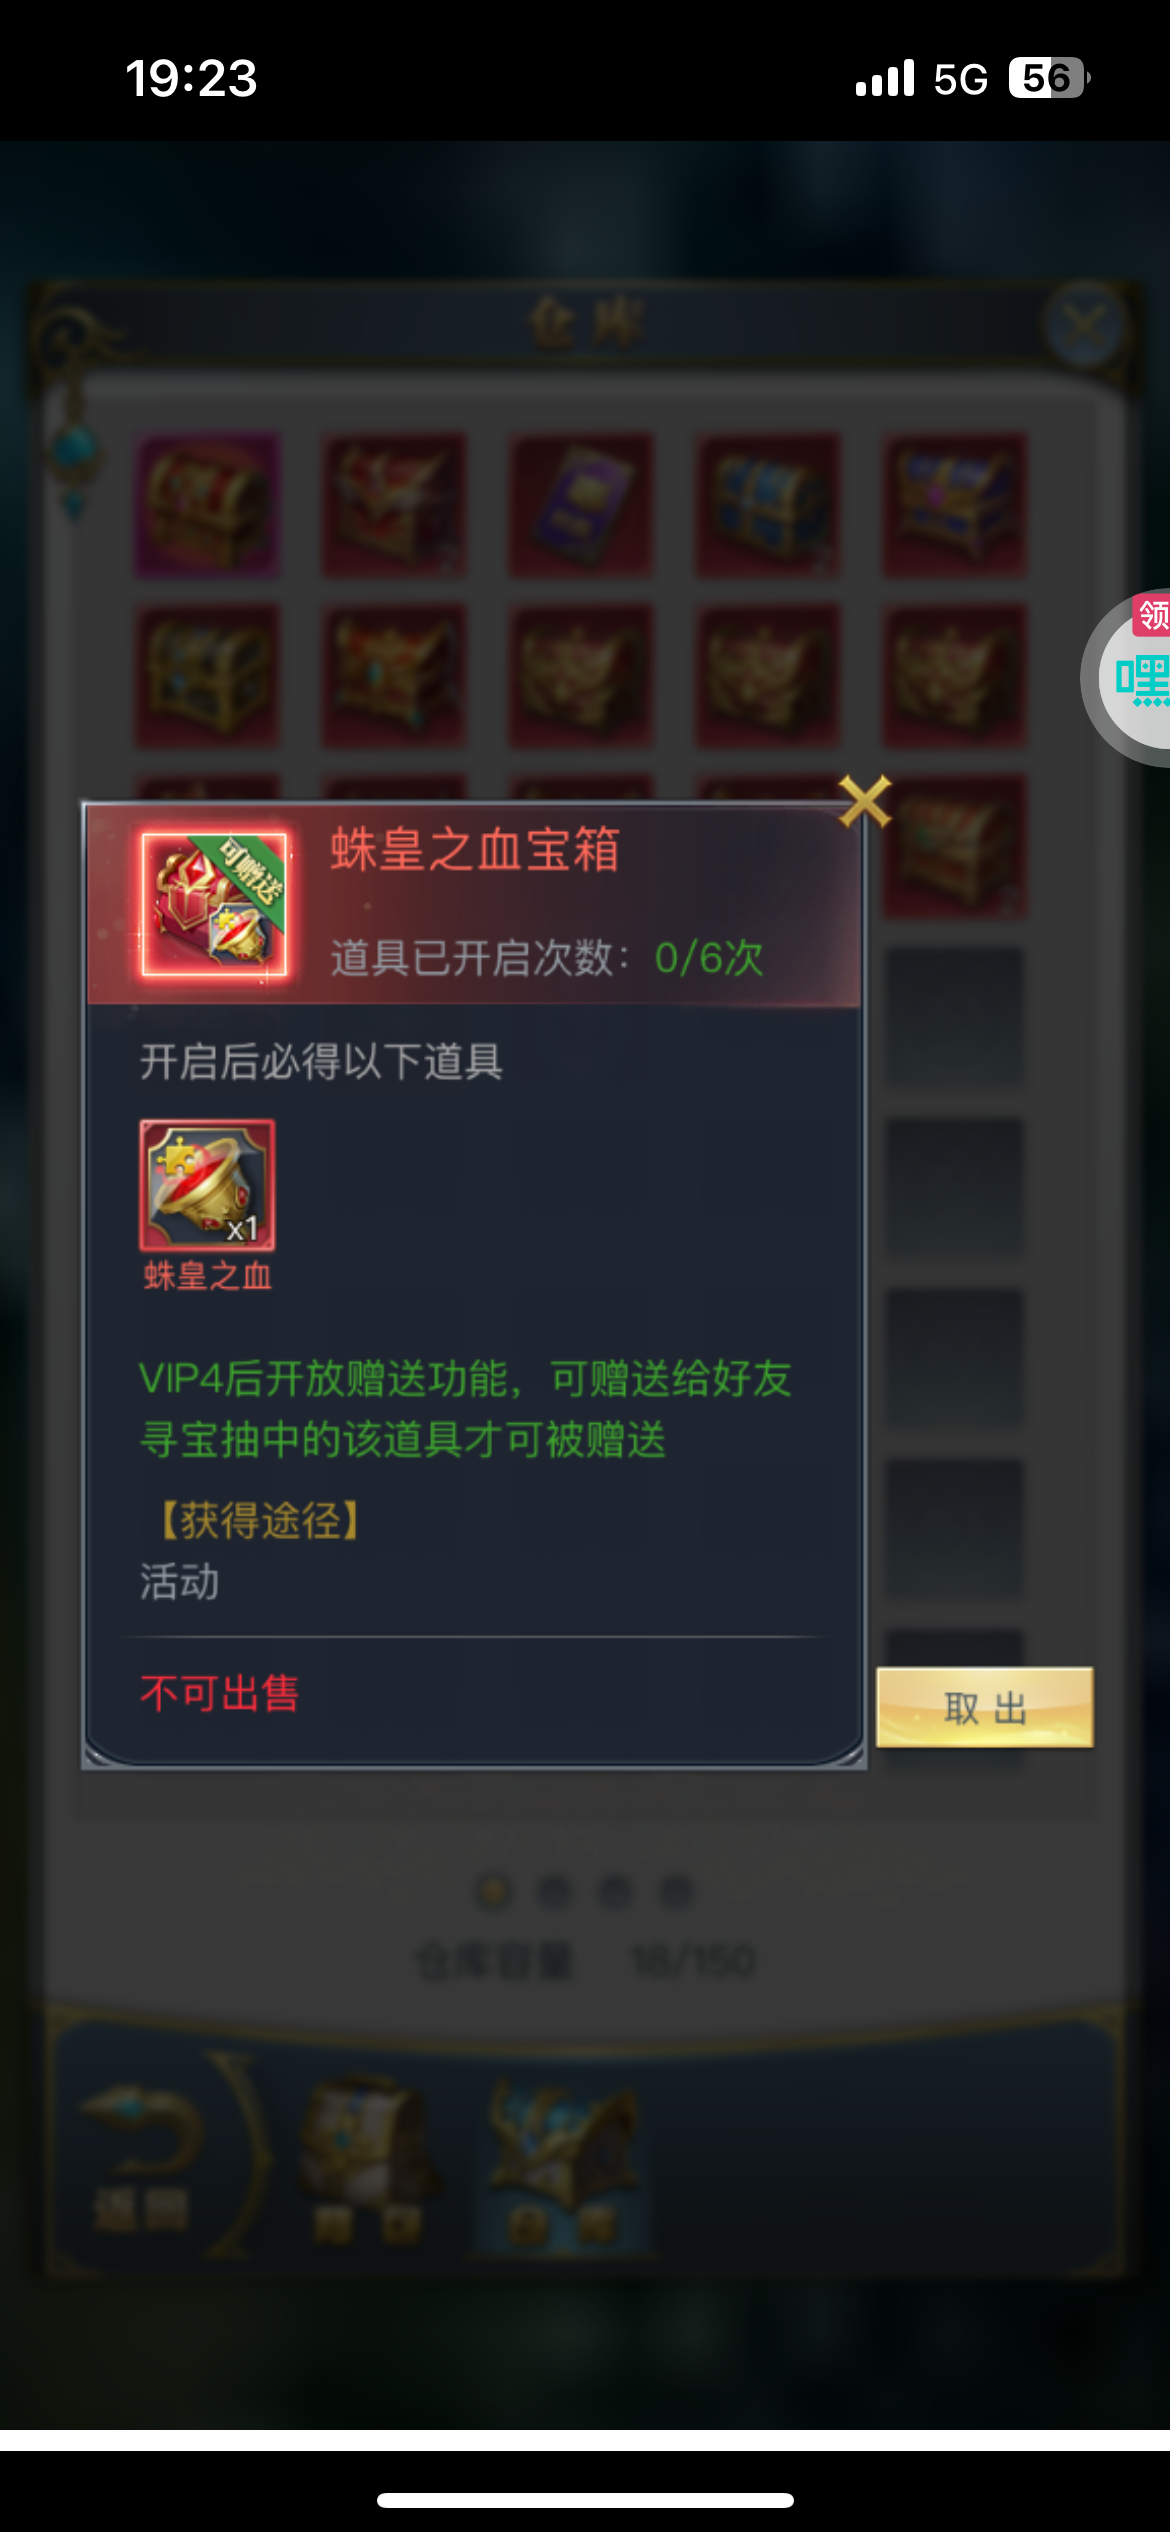Tap the 取出 button
Screen dimensions: 1170x2532
click(x=985, y=1707)
